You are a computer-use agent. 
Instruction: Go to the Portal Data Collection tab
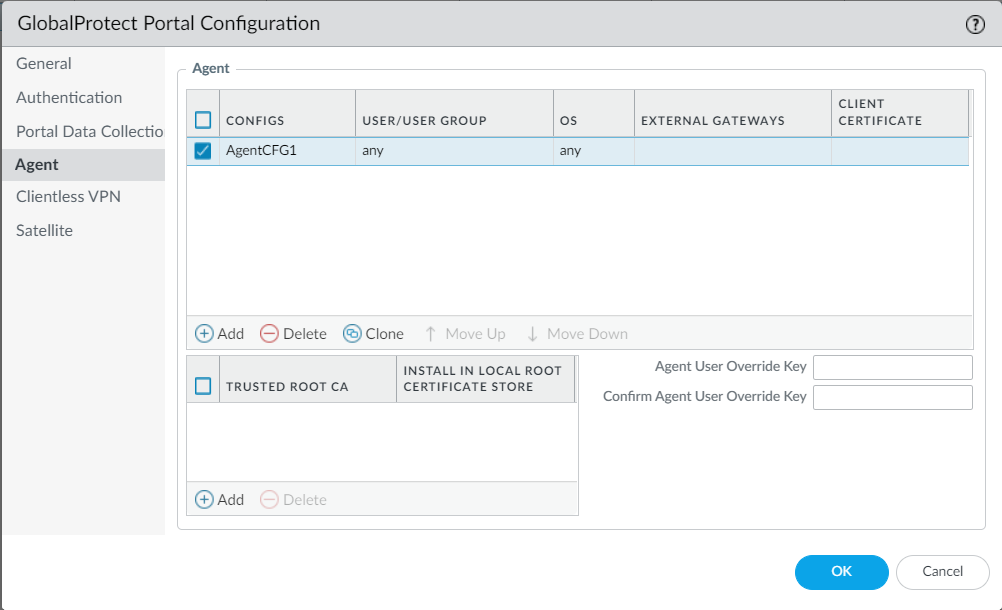[89, 132]
